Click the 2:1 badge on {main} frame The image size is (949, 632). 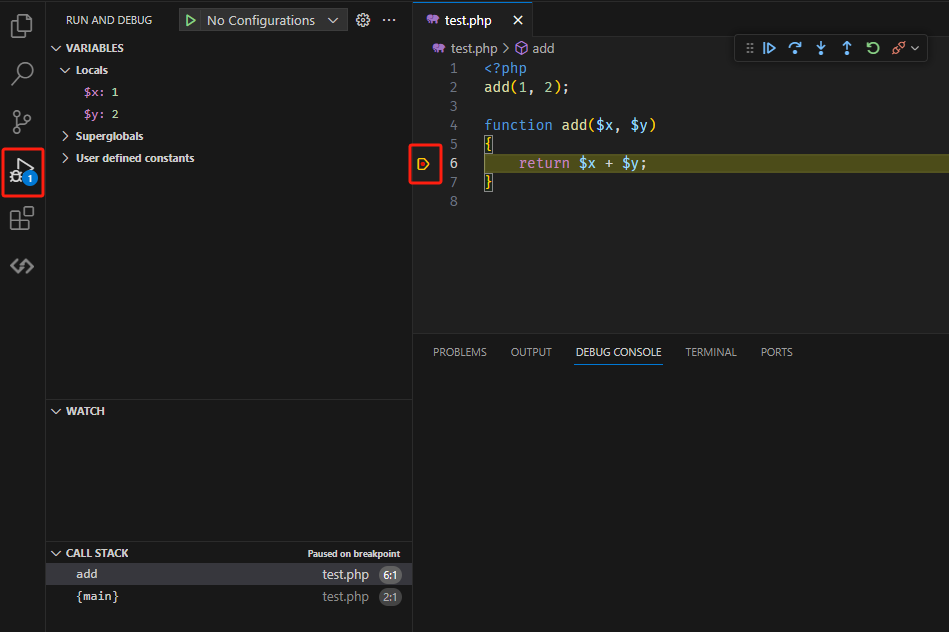390,597
